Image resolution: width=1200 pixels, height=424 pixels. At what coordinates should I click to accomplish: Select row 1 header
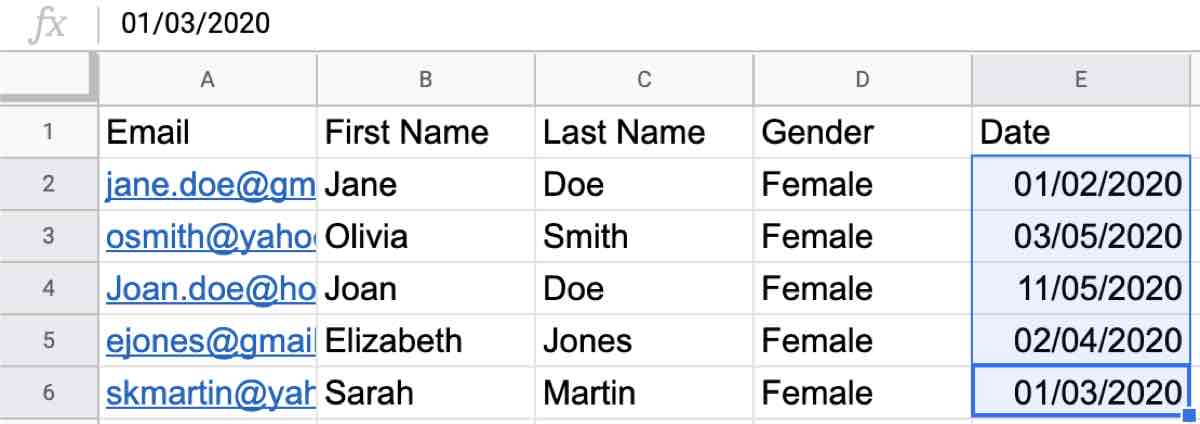tap(49, 132)
